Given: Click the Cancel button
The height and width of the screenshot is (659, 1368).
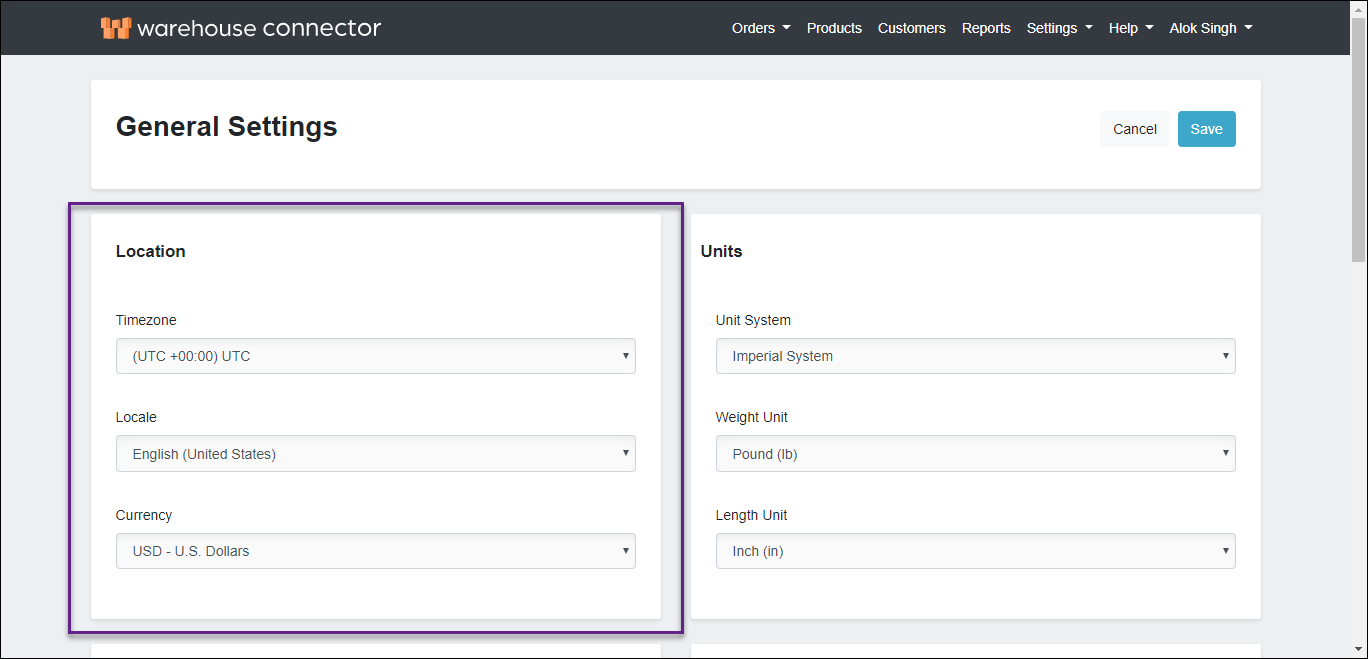Looking at the screenshot, I should click(1134, 129).
